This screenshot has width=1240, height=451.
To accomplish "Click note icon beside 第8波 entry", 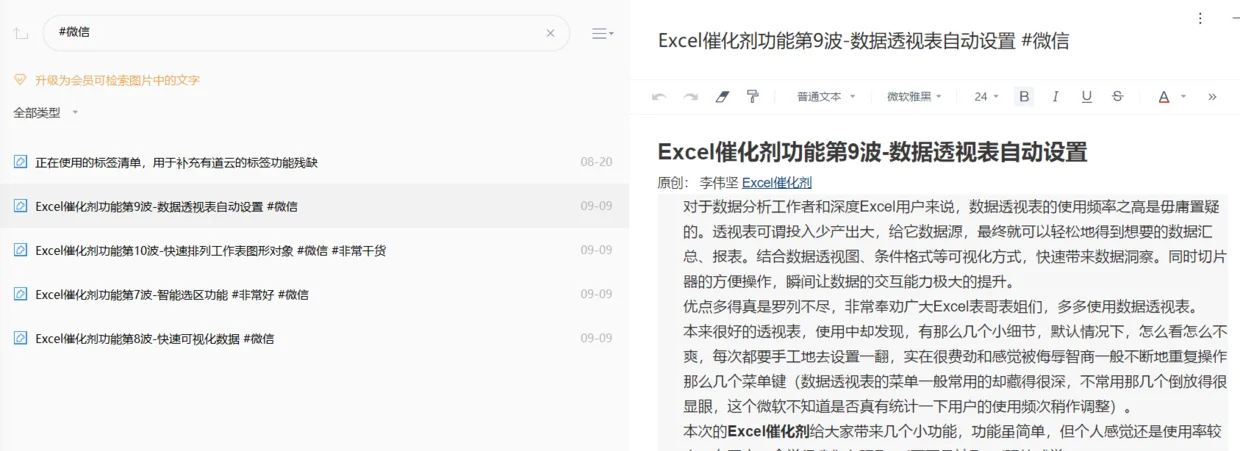I will pyautogui.click(x=20, y=338).
